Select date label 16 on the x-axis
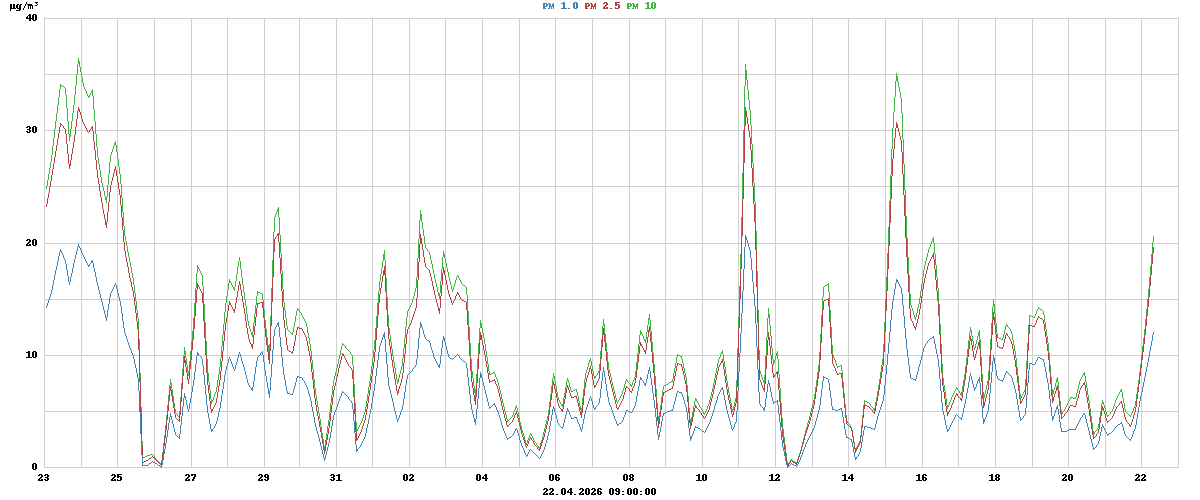 921,478
